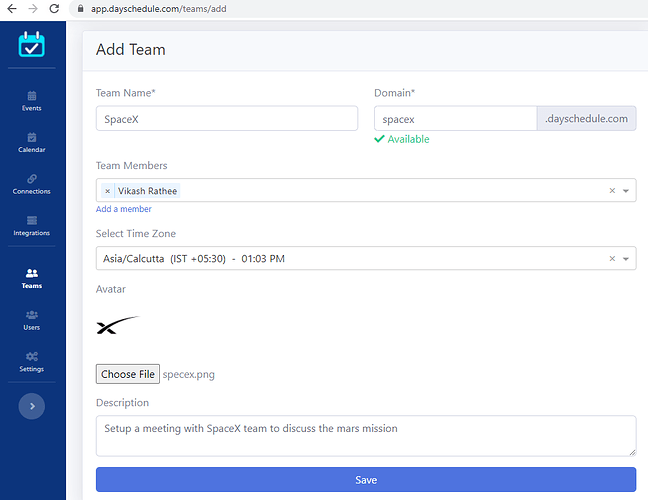Screen dimensions: 648x500
Task: Clear the selected time zone
Action: click(x=612, y=259)
